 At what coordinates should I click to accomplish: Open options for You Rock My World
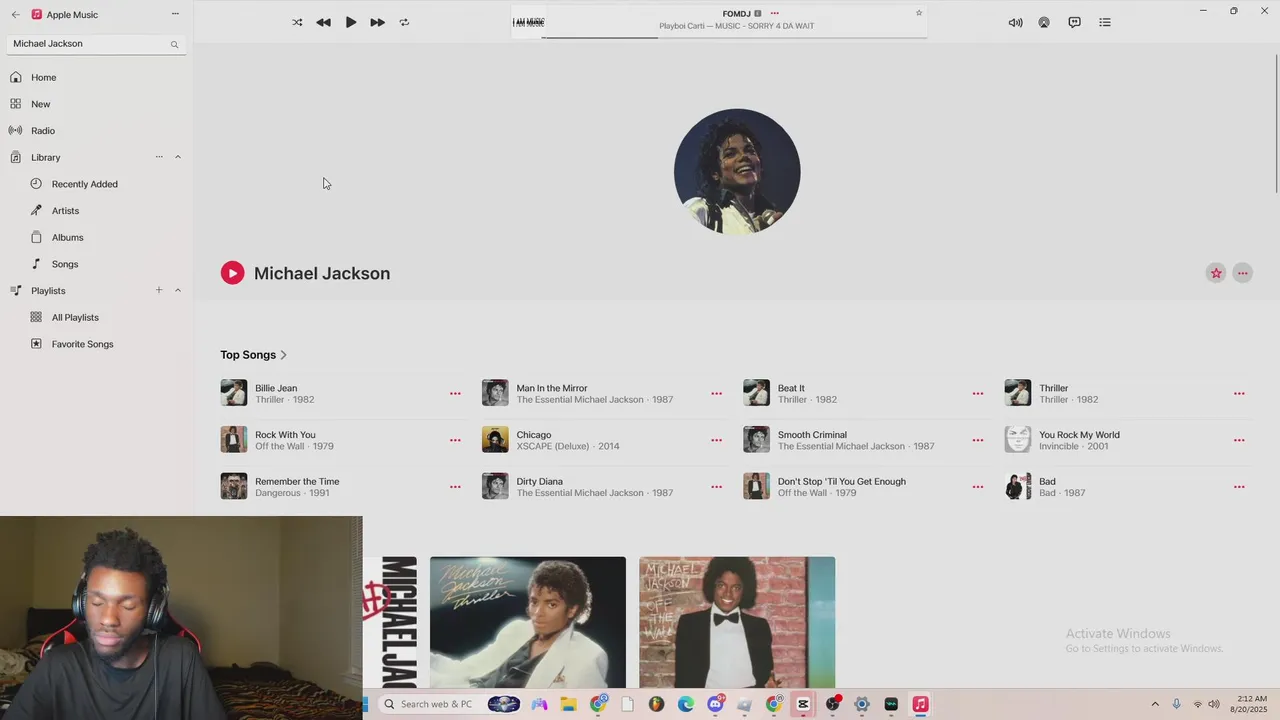point(1239,440)
